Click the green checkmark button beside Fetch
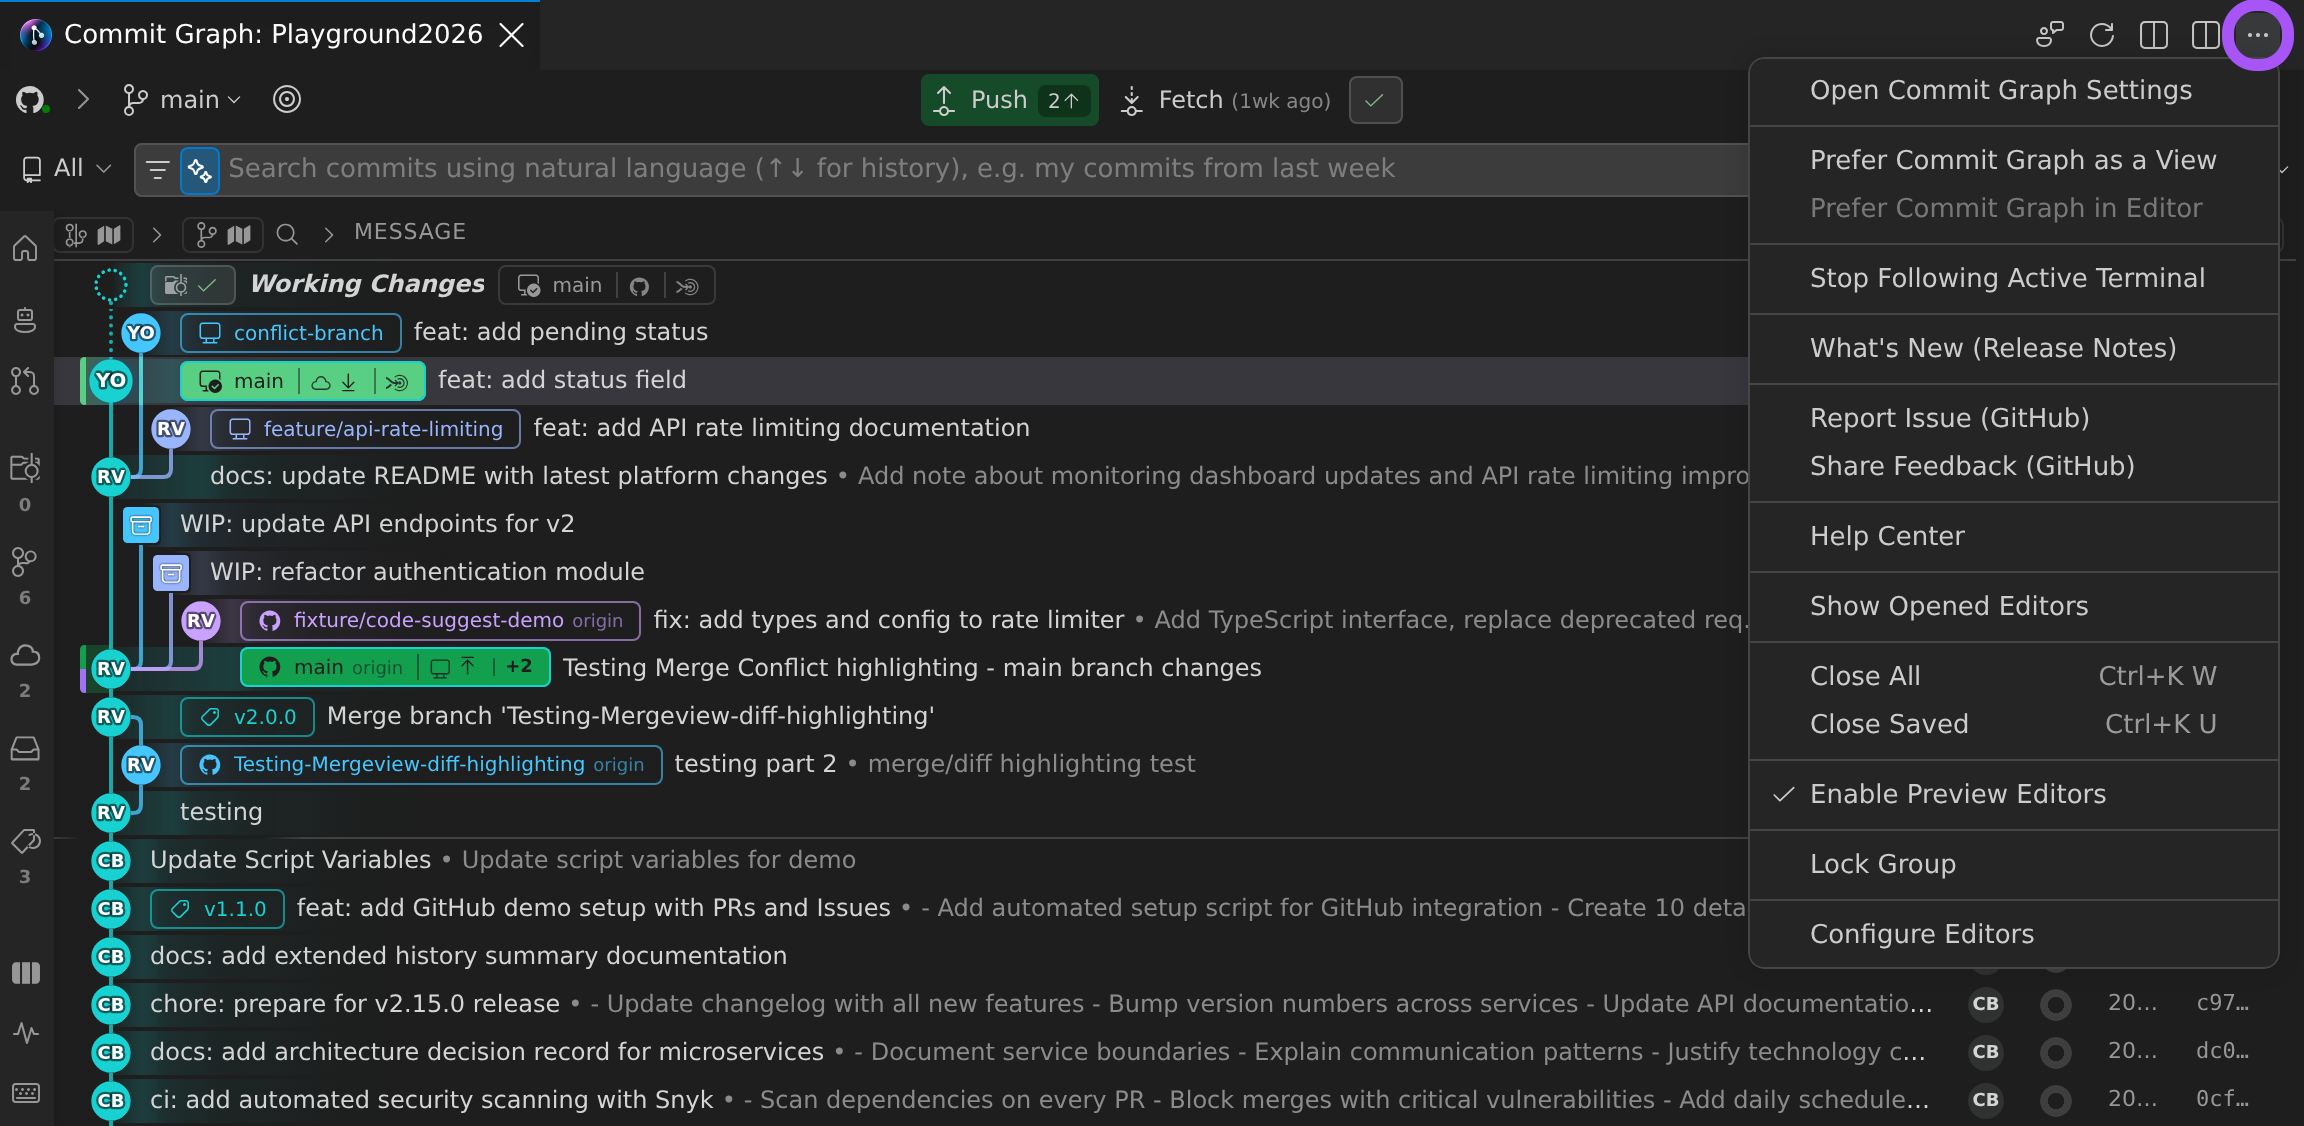 click(x=1375, y=100)
